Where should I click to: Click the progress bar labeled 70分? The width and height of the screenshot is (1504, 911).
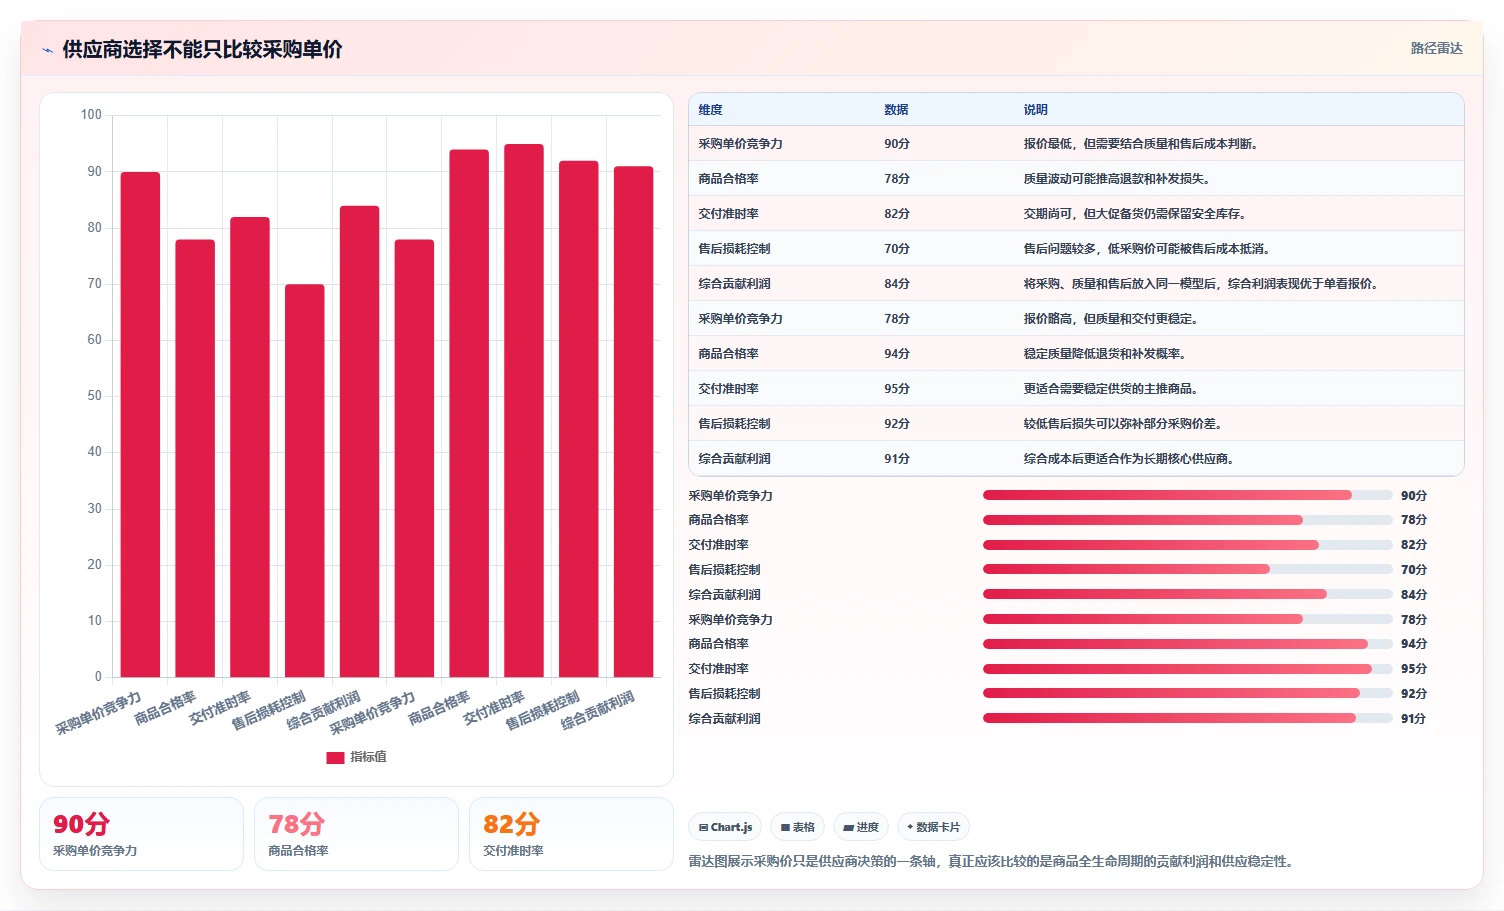[x=1188, y=569]
